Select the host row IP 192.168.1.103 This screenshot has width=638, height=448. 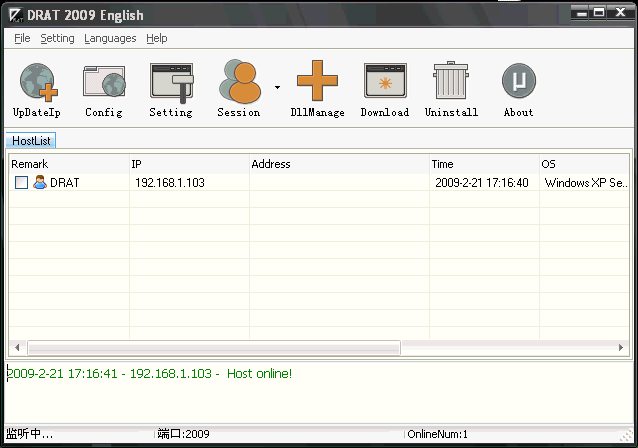coord(169,183)
